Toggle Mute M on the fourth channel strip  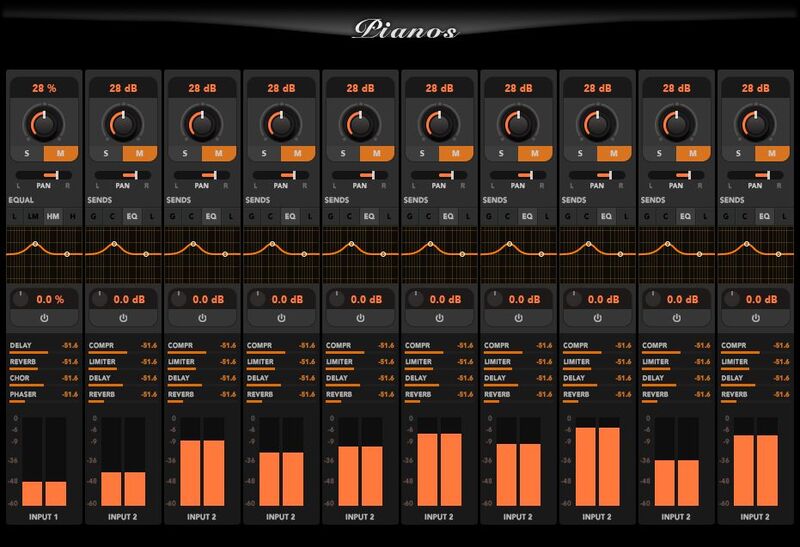click(298, 153)
